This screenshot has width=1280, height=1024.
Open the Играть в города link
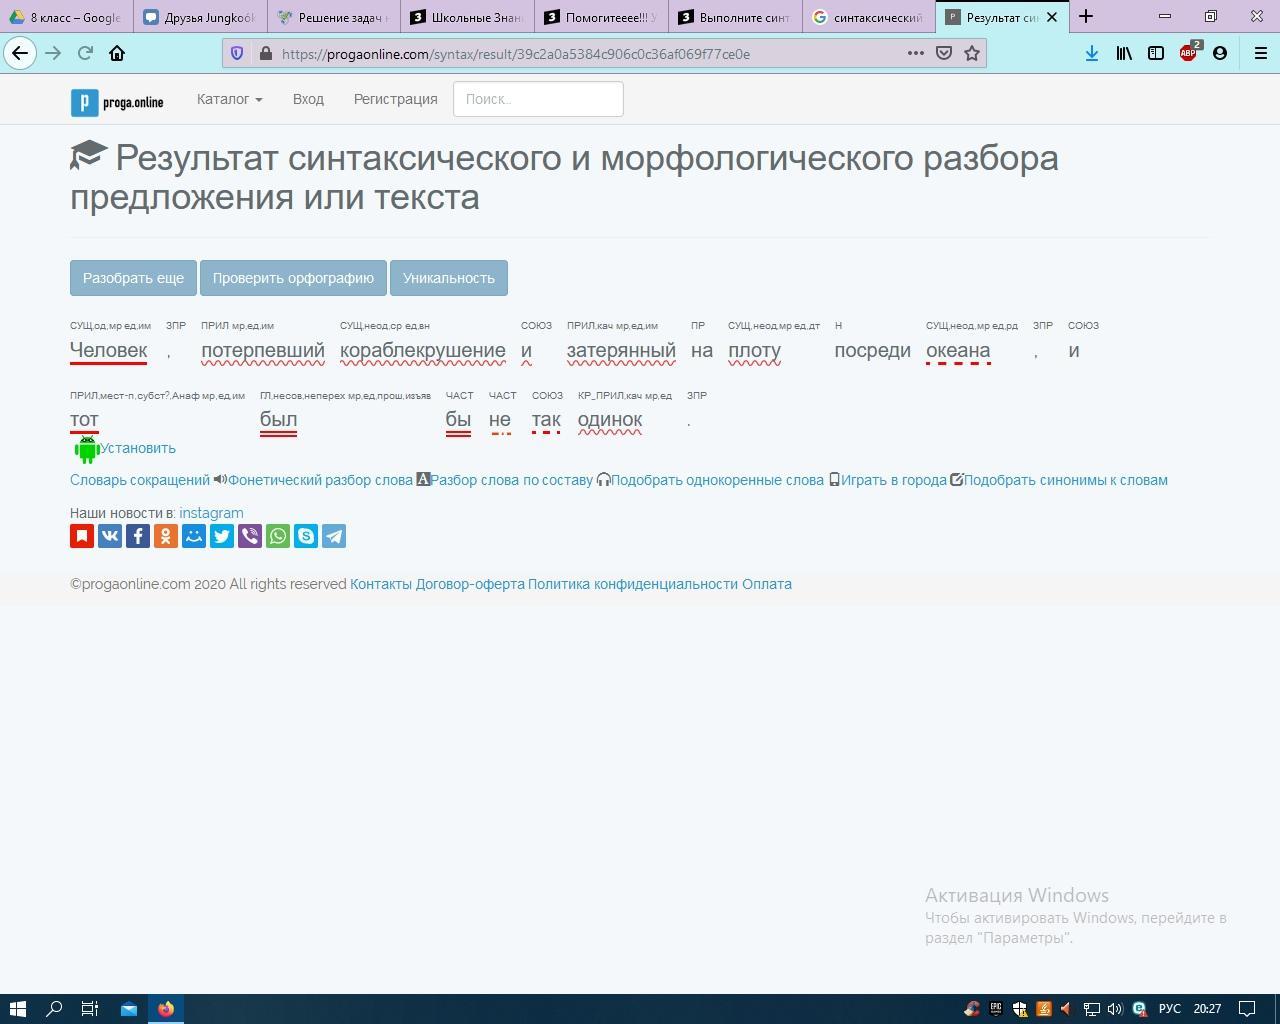click(893, 480)
